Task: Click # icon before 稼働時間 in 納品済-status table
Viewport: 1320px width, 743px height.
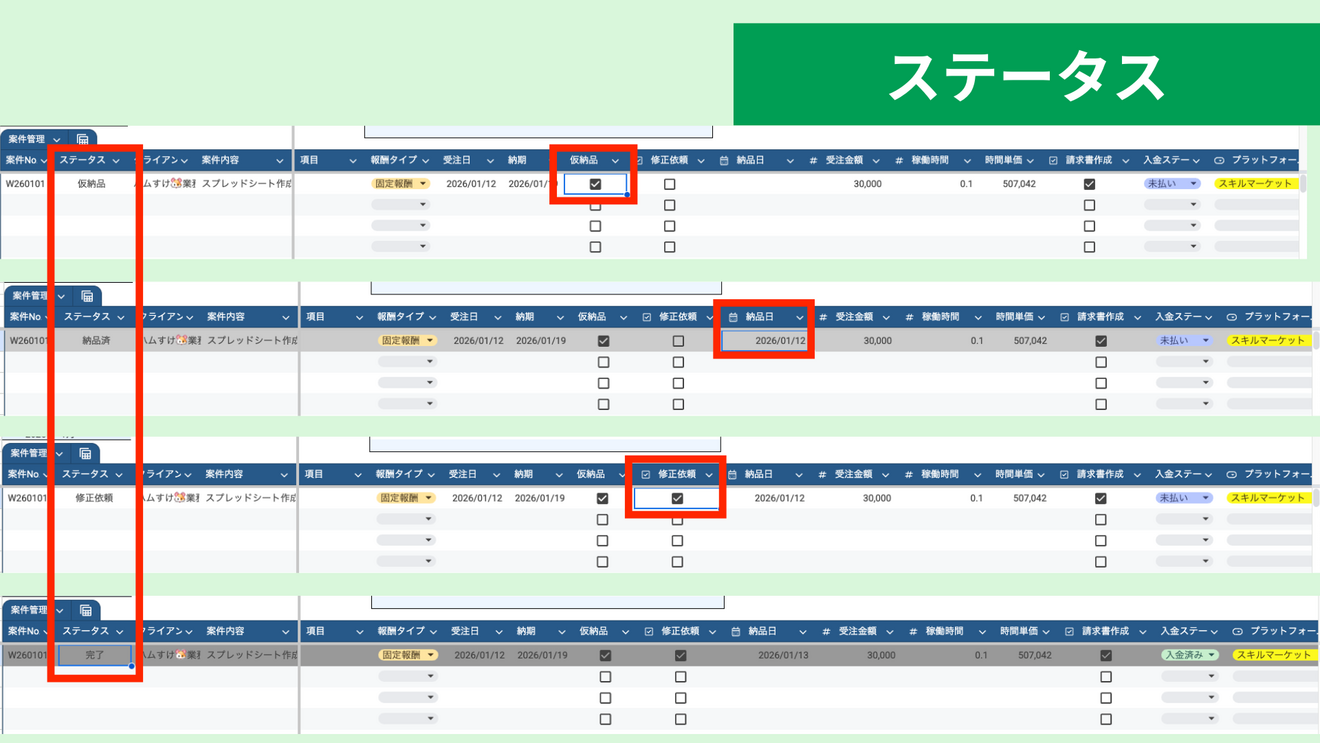Action: pyautogui.click(x=909, y=317)
